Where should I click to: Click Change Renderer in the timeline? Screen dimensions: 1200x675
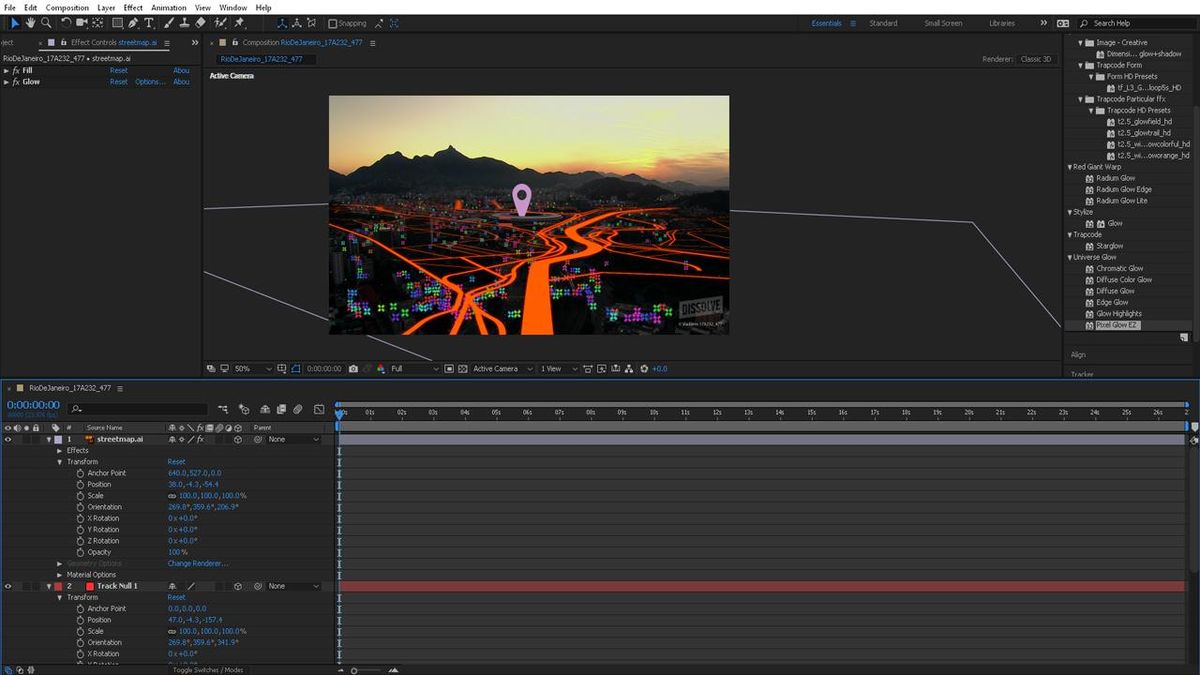(197, 563)
